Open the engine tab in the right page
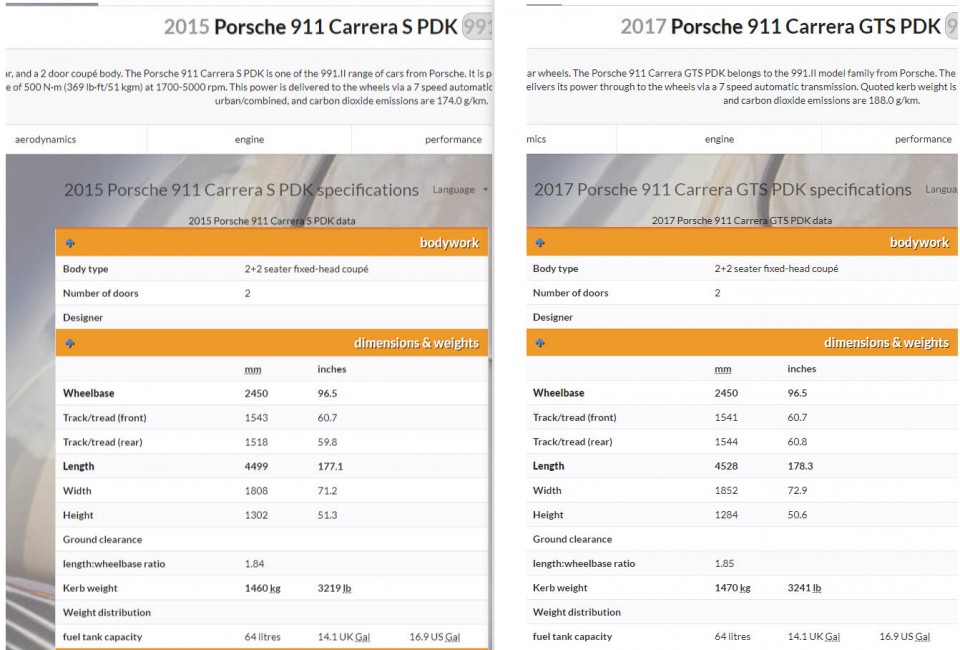The image size is (960, 650). tap(719, 139)
